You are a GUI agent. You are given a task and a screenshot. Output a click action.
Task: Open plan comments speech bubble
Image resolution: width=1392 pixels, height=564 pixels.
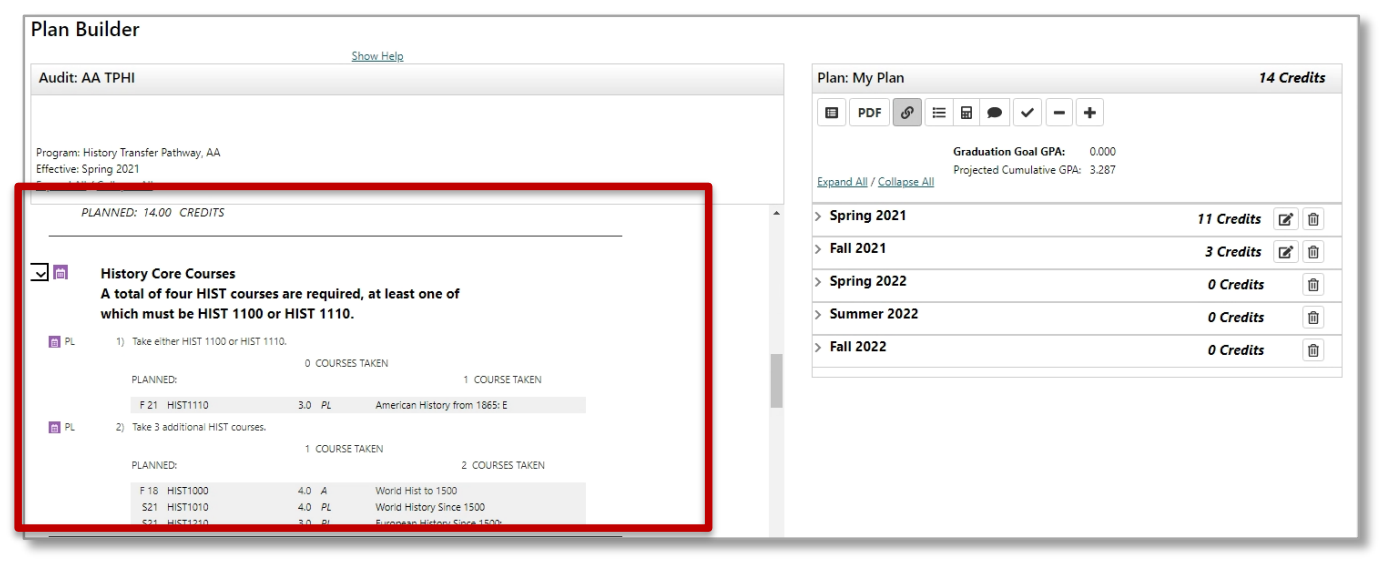(994, 113)
